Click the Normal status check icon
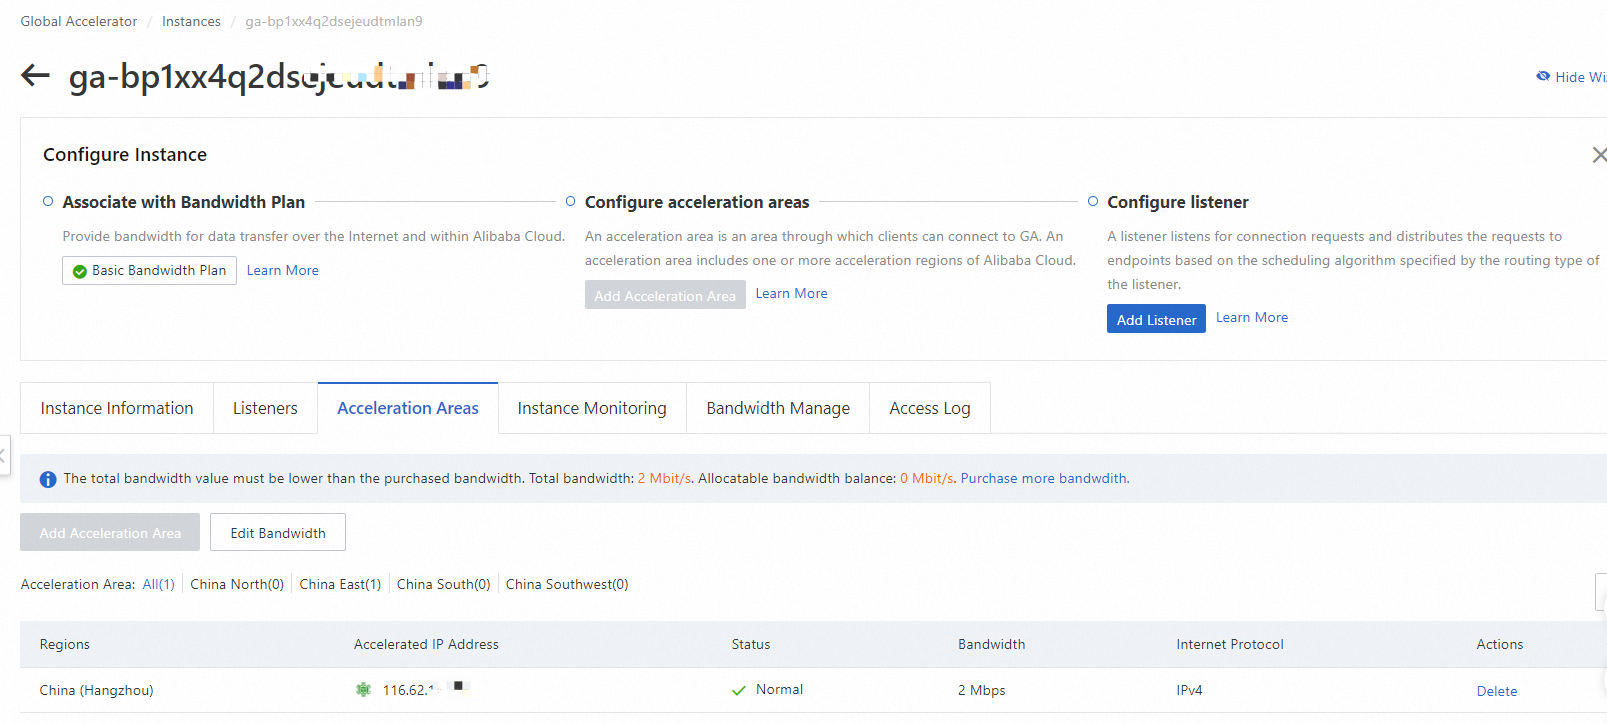Screen dimensions: 1607x724 point(739,690)
